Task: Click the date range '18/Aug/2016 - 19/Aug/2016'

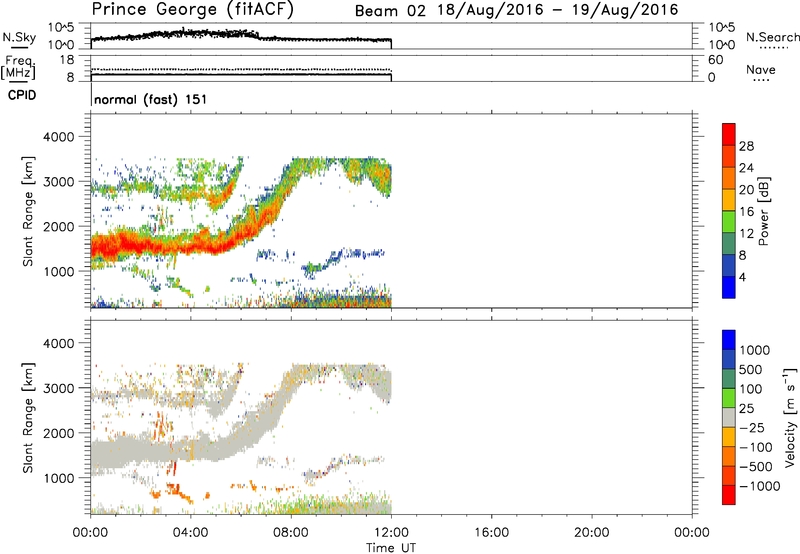Action: click(558, 10)
